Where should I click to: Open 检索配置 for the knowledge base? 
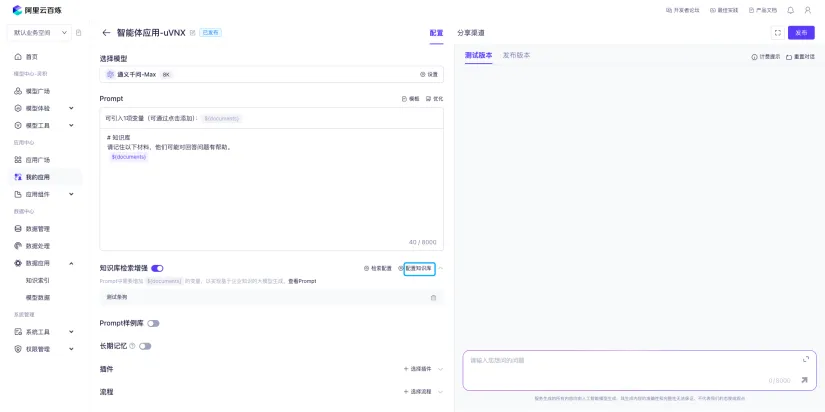pyautogui.click(x=378, y=268)
